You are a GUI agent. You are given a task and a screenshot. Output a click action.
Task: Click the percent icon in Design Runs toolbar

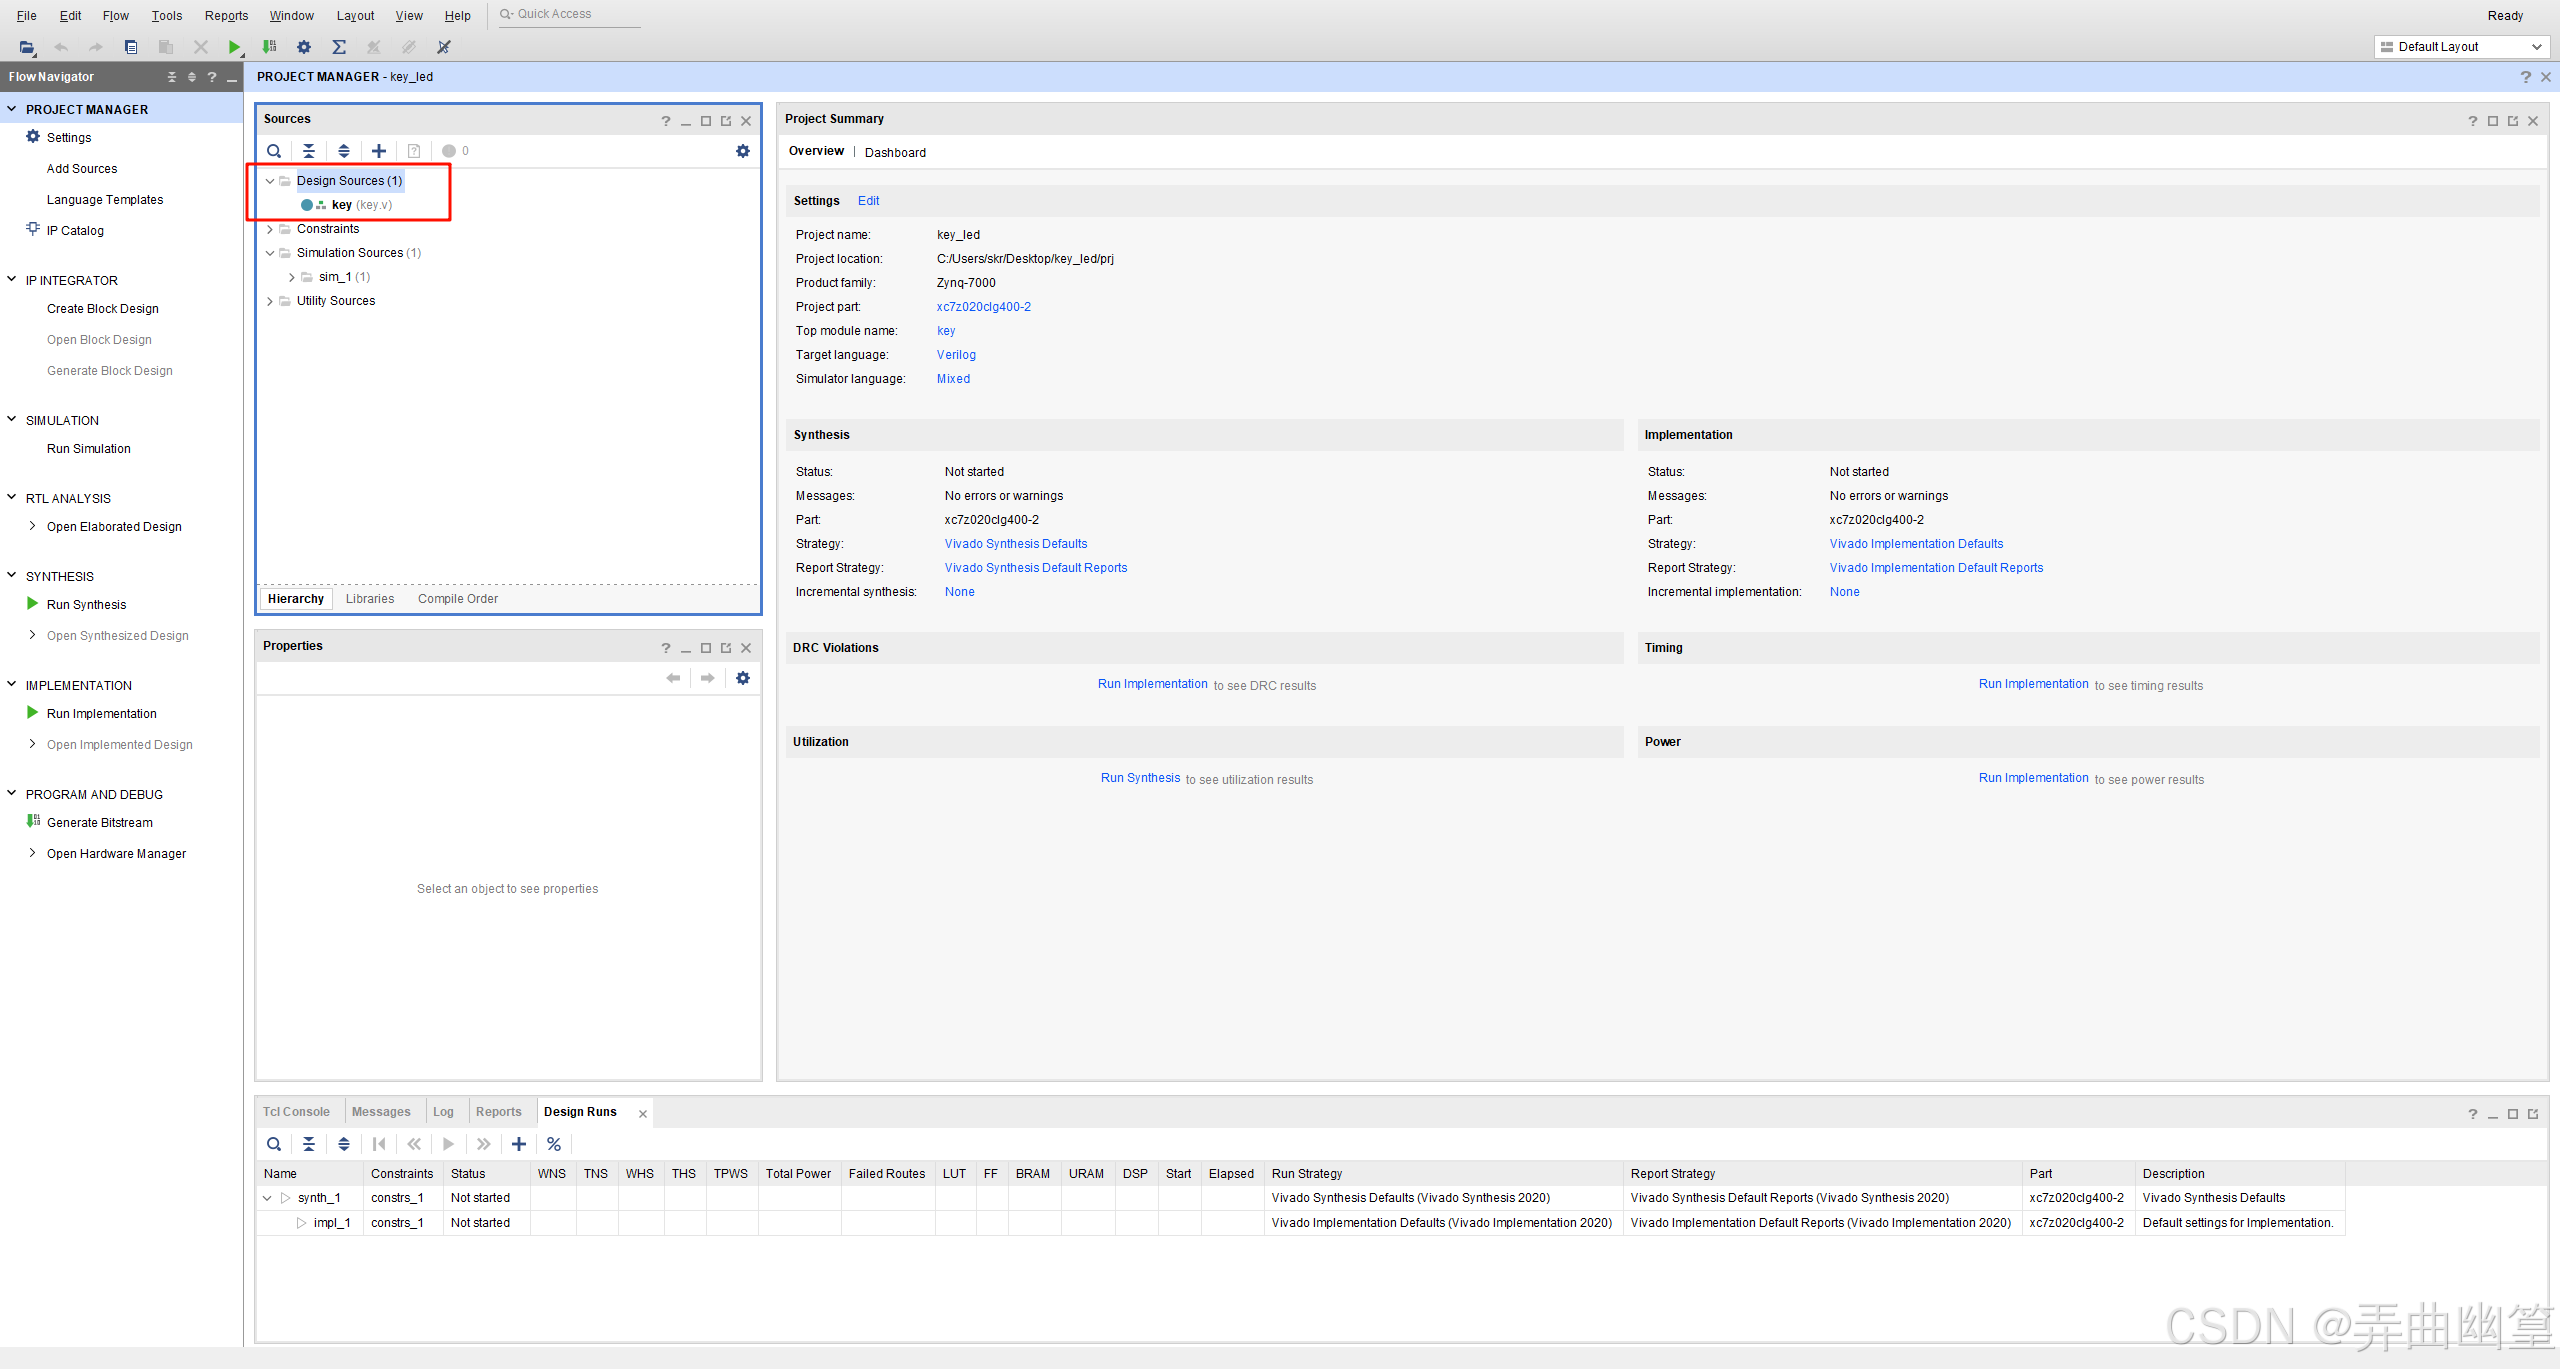point(554,1144)
